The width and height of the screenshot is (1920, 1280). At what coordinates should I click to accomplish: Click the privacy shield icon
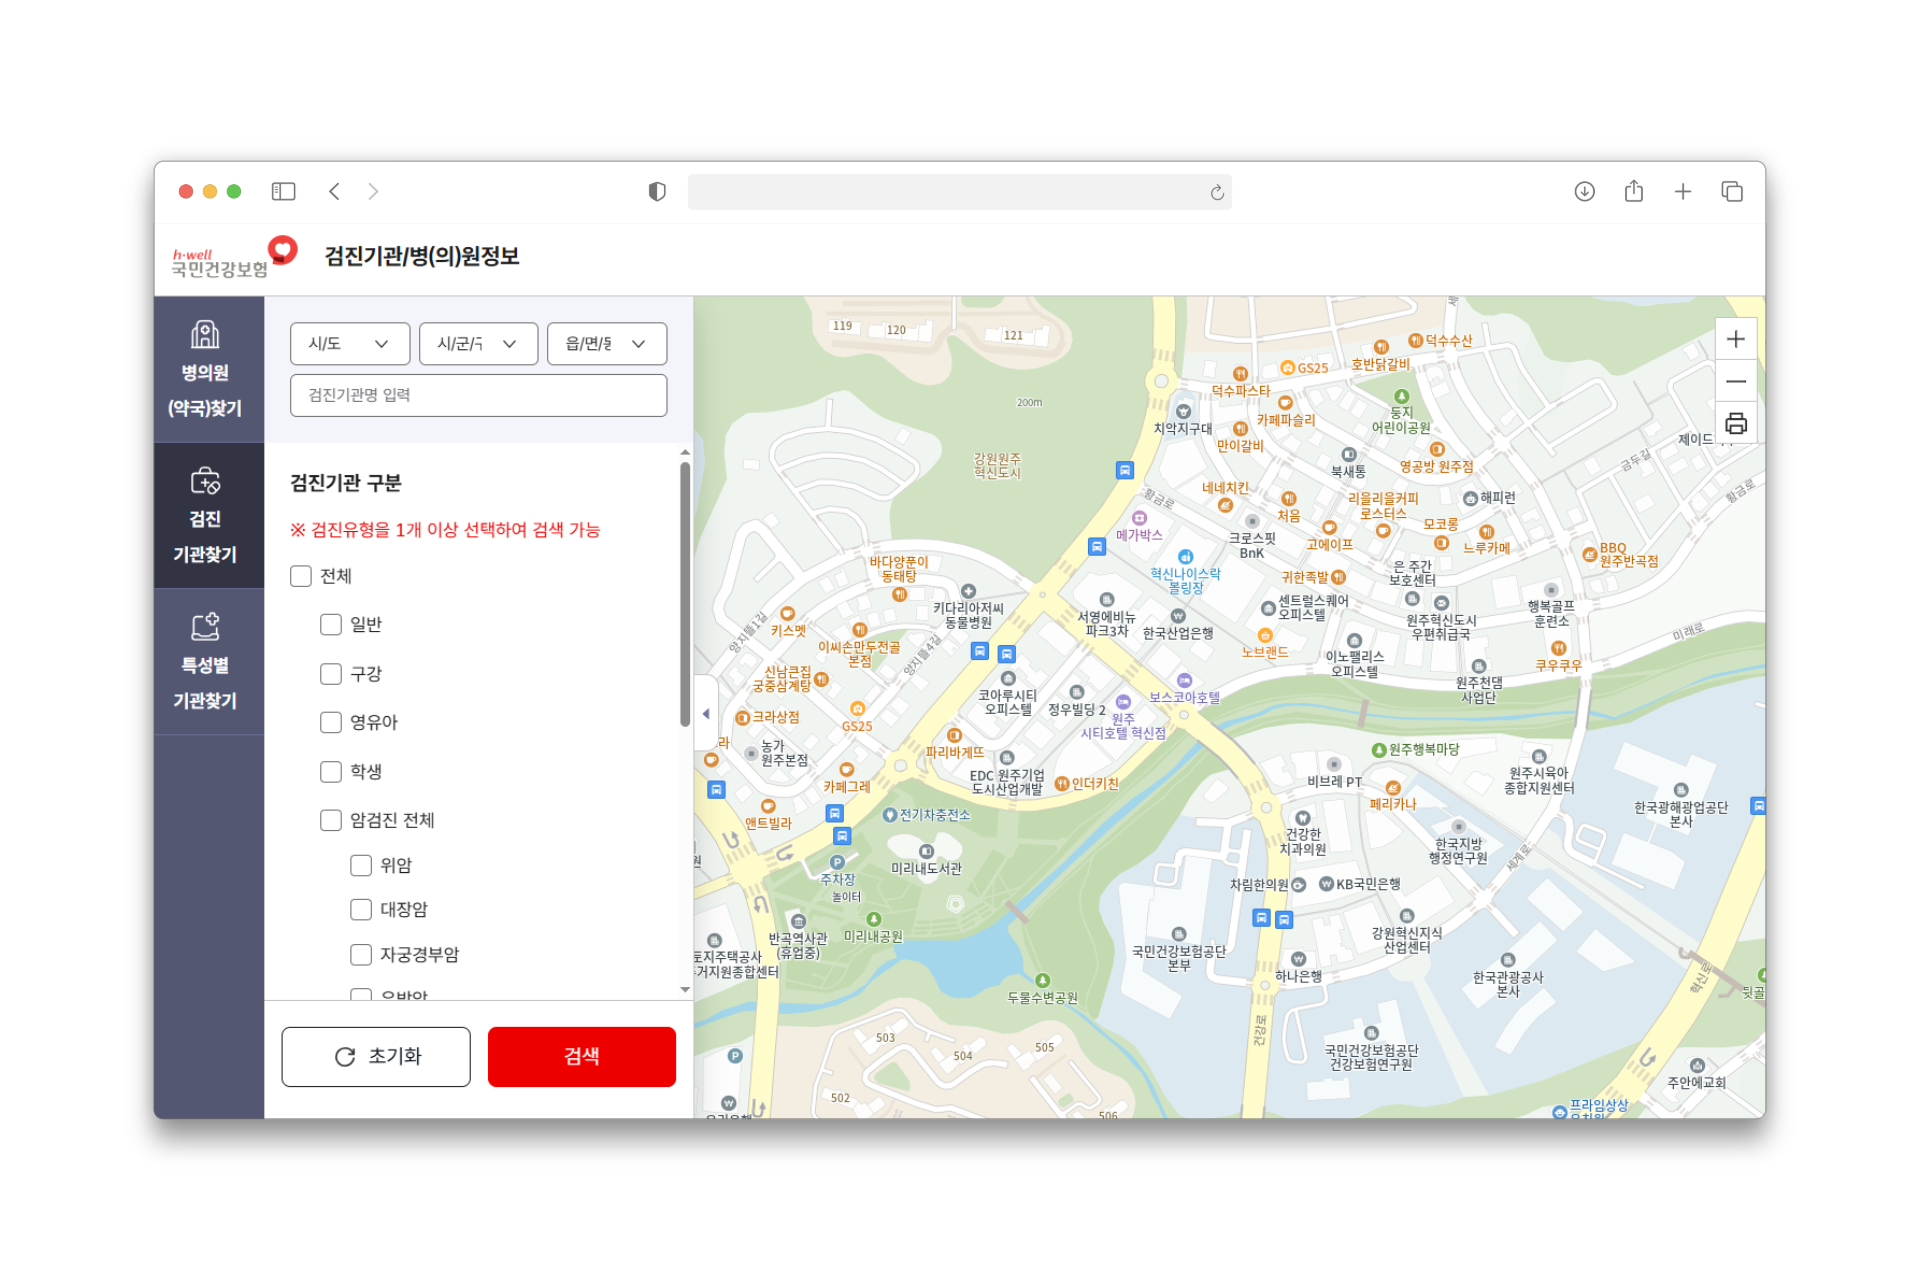[x=657, y=191]
